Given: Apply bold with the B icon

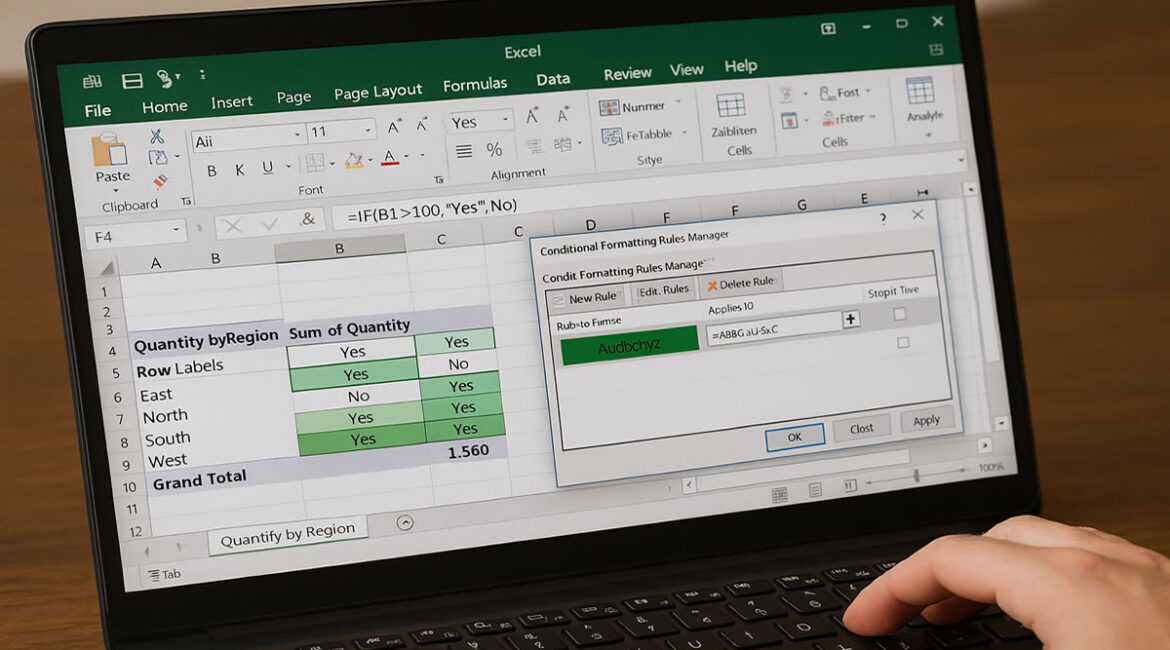Looking at the screenshot, I should tap(212, 170).
